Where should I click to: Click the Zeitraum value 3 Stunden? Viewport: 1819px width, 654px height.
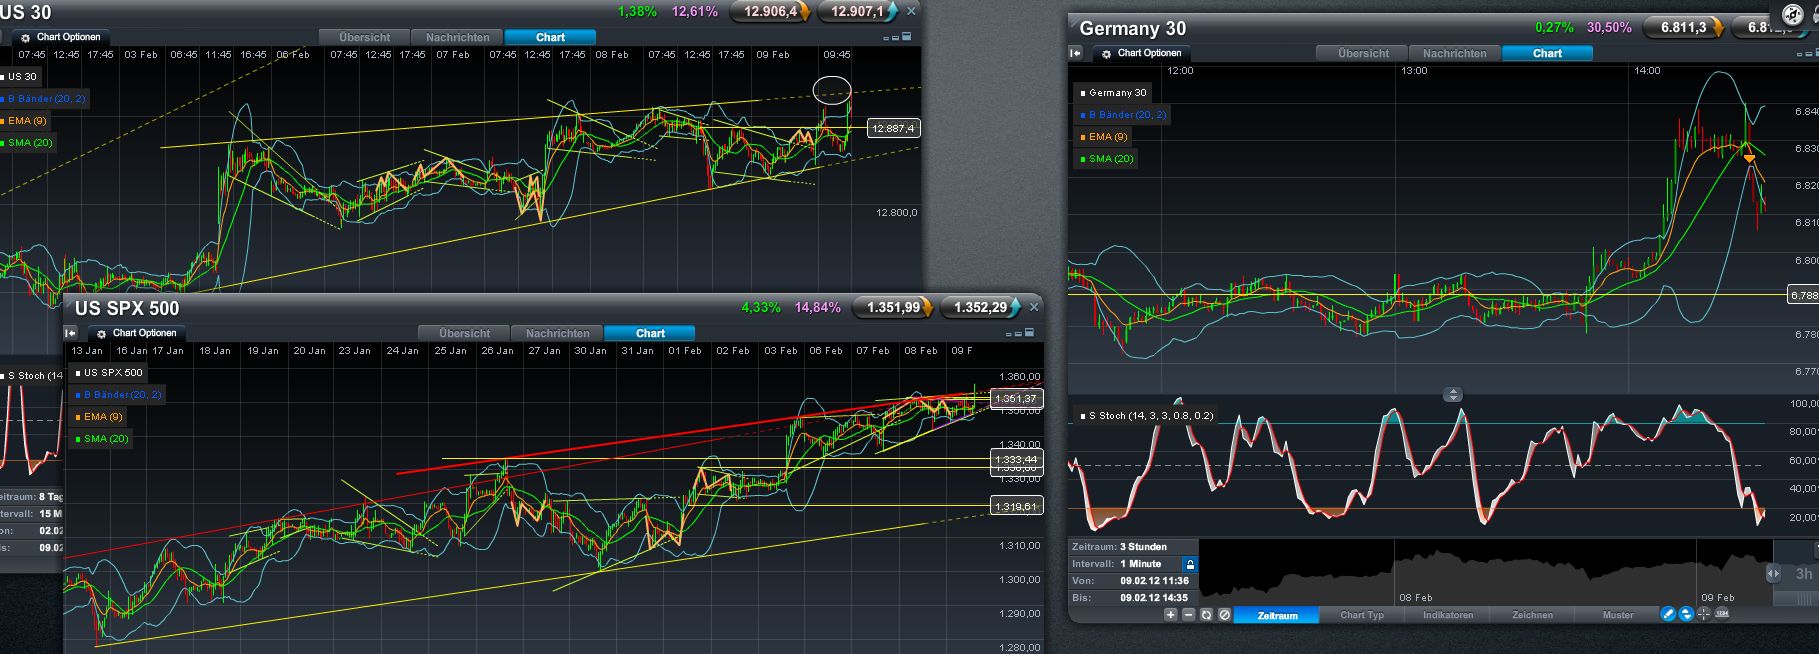pos(1143,547)
